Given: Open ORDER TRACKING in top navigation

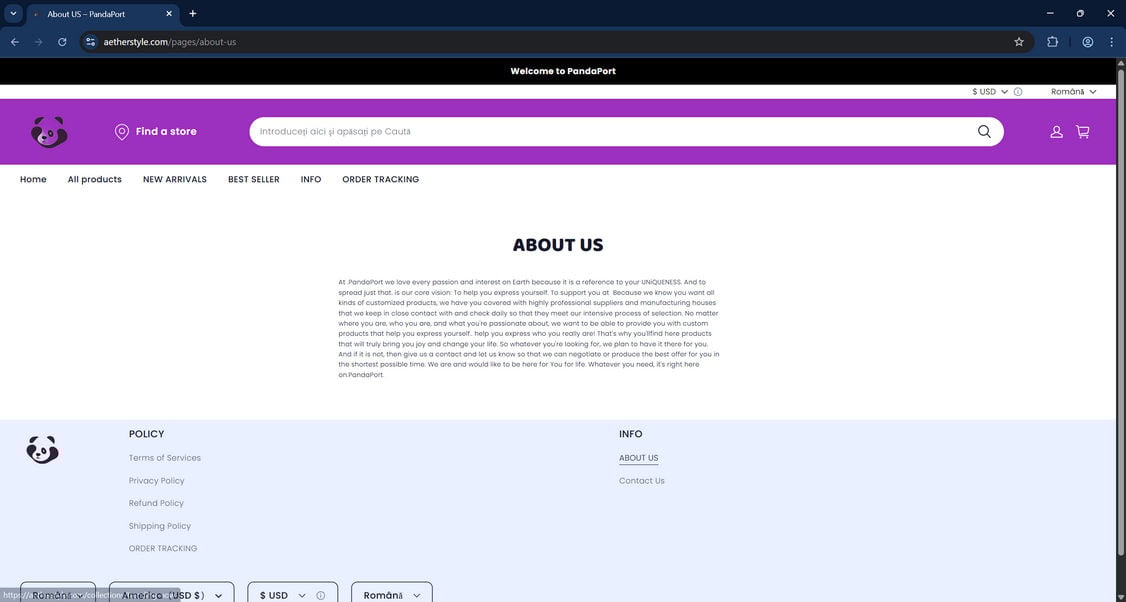Looking at the screenshot, I should point(381,180).
